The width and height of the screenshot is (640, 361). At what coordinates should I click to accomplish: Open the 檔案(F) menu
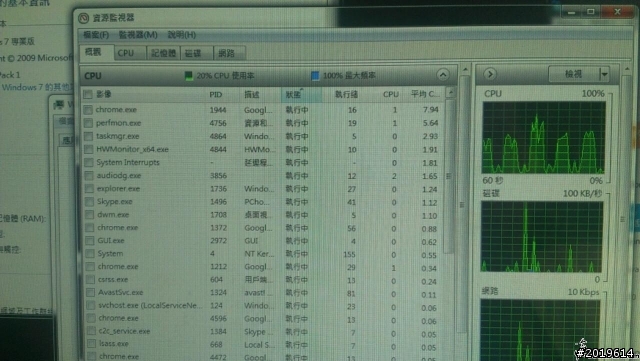(x=96, y=35)
